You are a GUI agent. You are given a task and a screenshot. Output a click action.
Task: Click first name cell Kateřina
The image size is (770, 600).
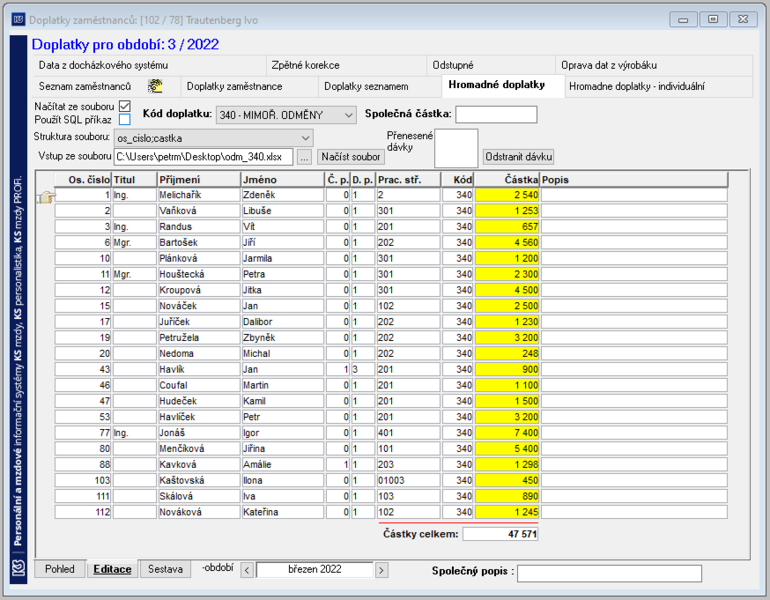(x=282, y=512)
